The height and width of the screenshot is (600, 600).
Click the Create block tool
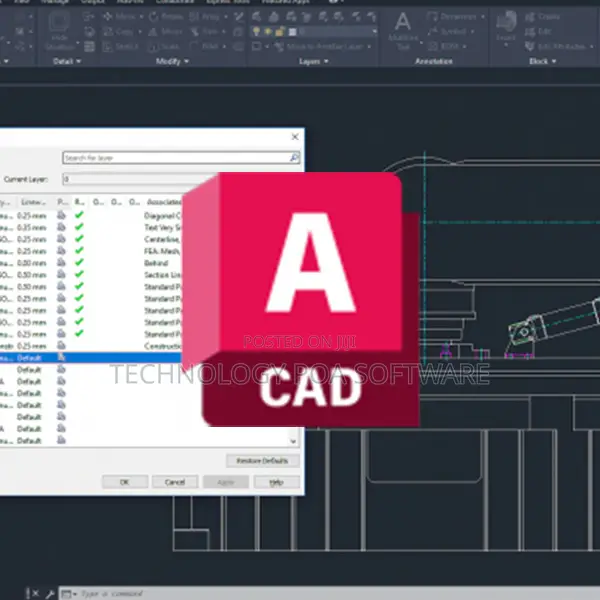point(542,16)
